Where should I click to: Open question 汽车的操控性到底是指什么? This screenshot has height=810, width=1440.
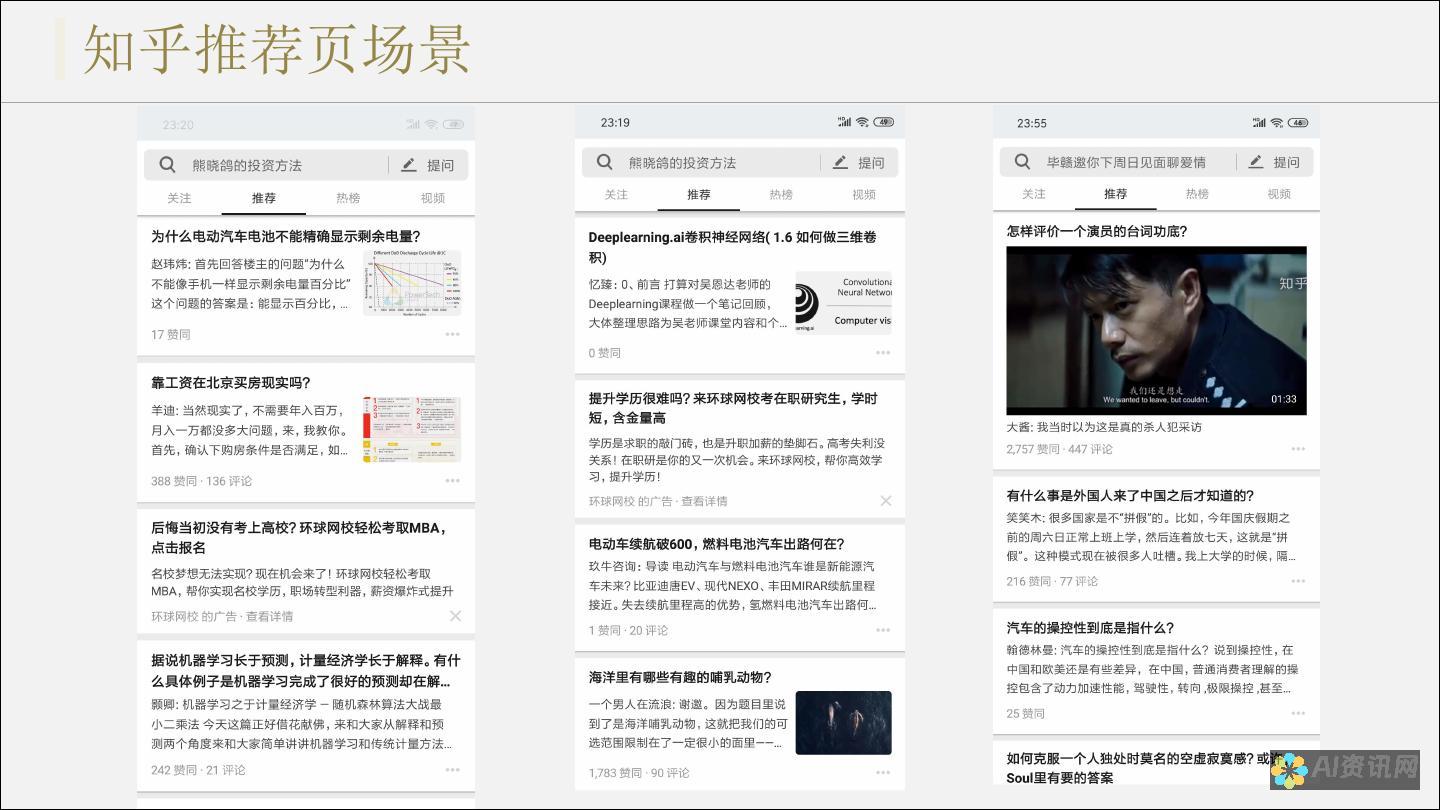[x=1090, y=627]
